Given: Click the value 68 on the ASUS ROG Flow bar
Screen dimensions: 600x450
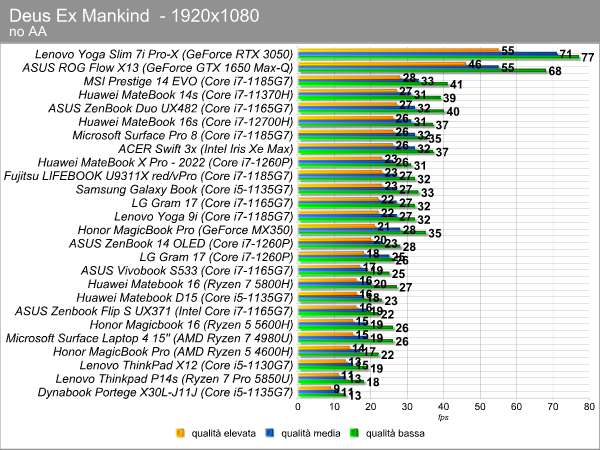Looking at the screenshot, I should pyautogui.click(x=555, y=71).
